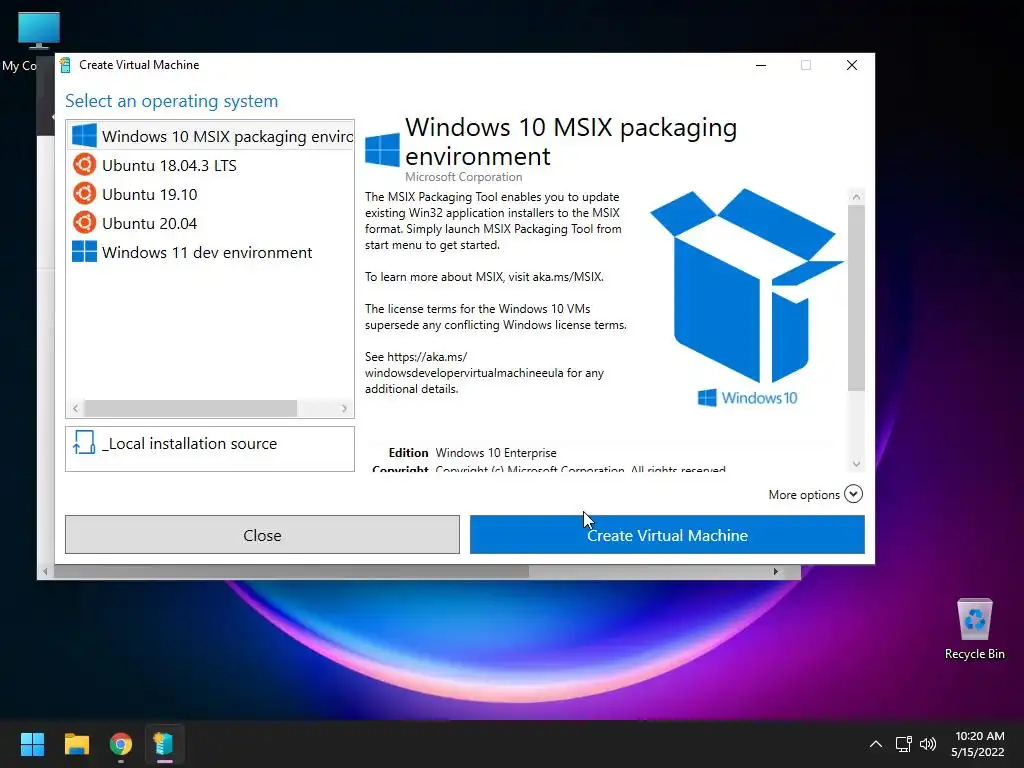This screenshot has height=768, width=1024.
Task: Click the background window's scroll right arrow
Action: point(775,571)
